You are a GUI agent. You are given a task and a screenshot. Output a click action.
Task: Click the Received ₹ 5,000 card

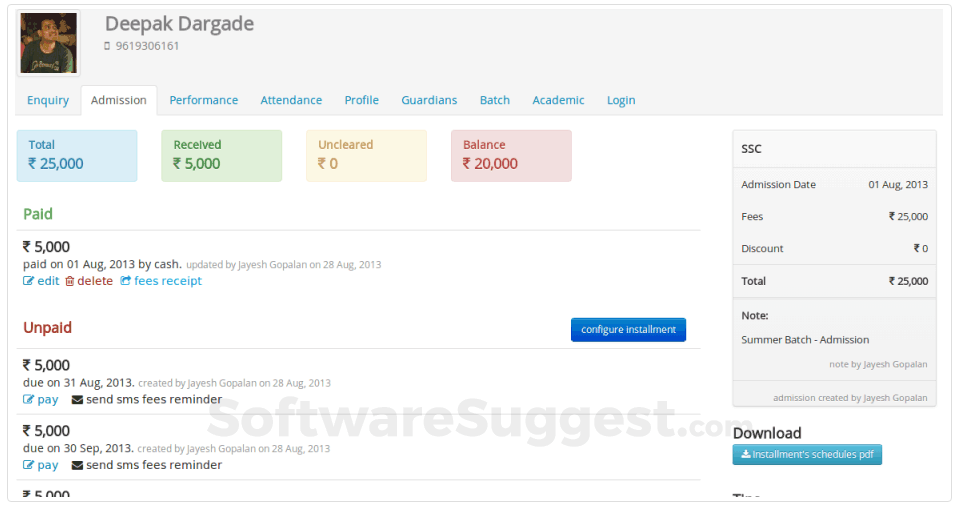coord(222,155)
